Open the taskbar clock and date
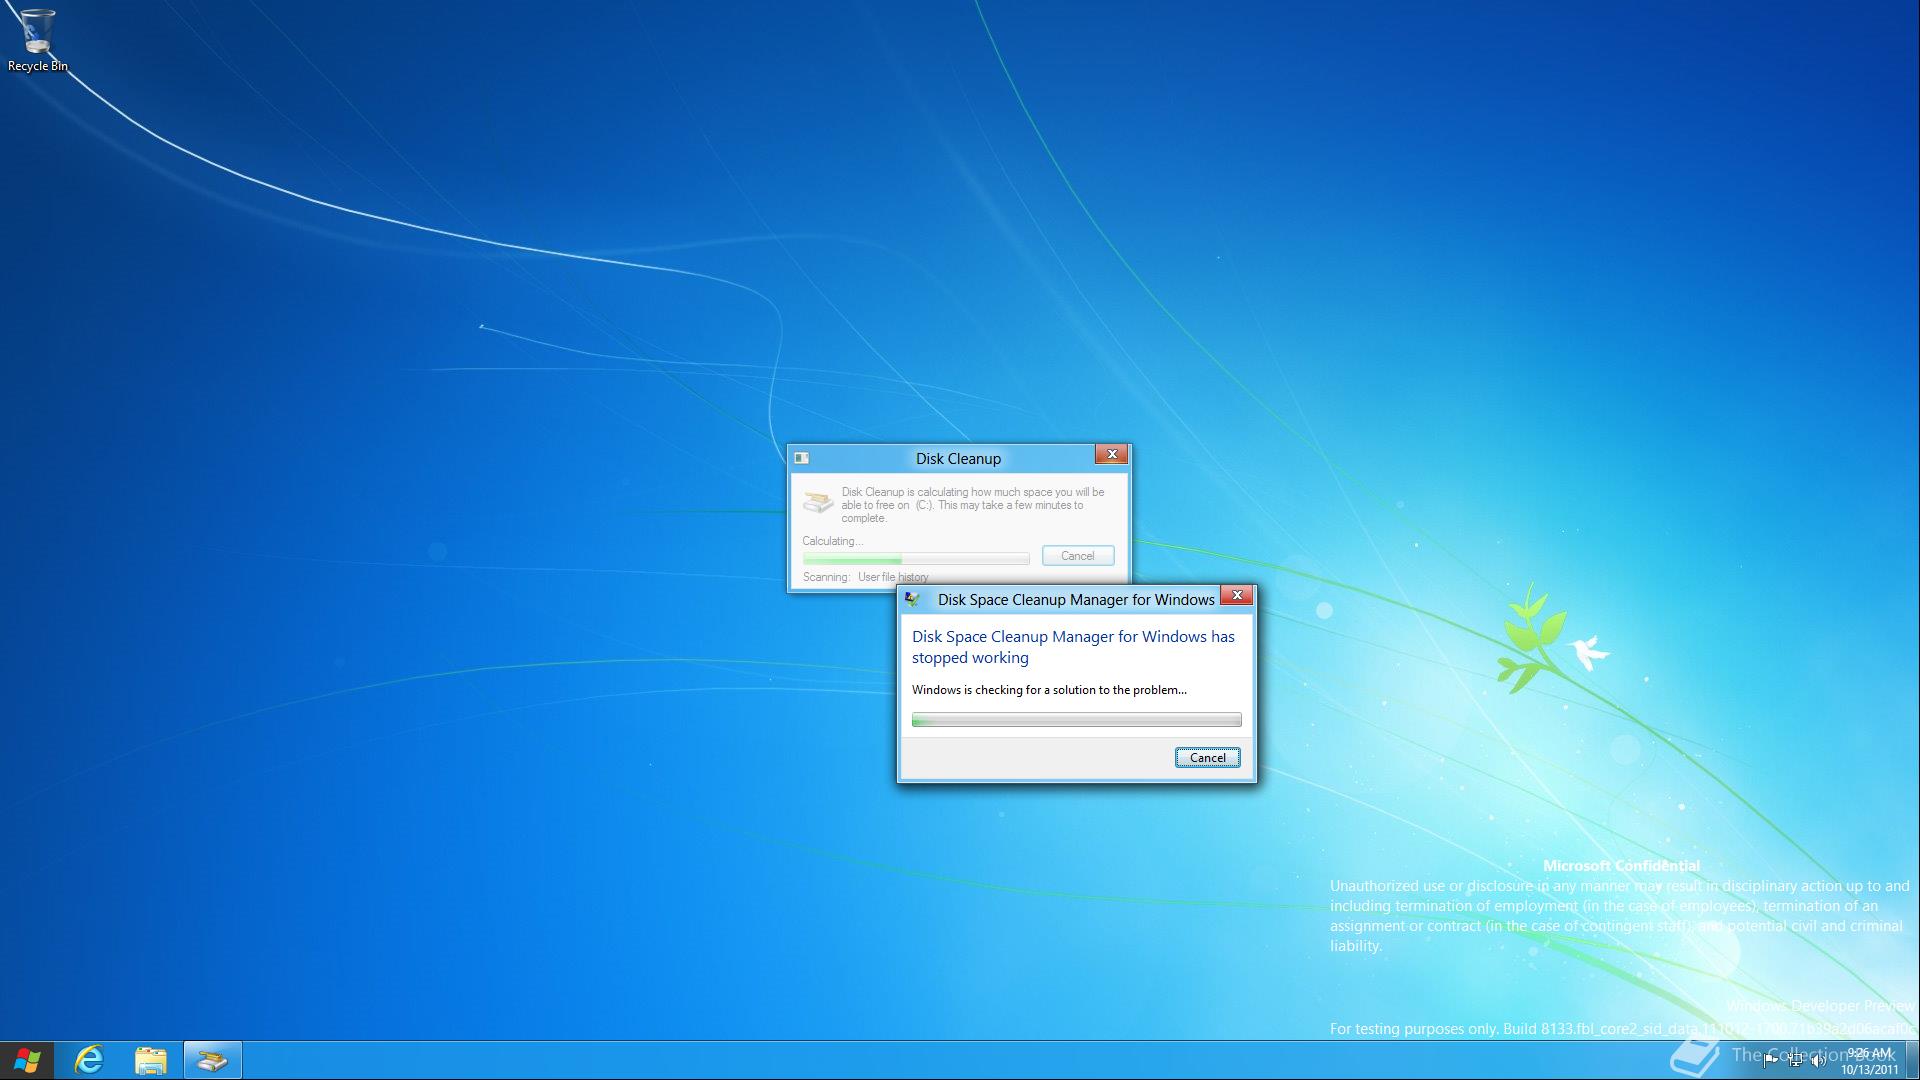 [1869, 1061]
